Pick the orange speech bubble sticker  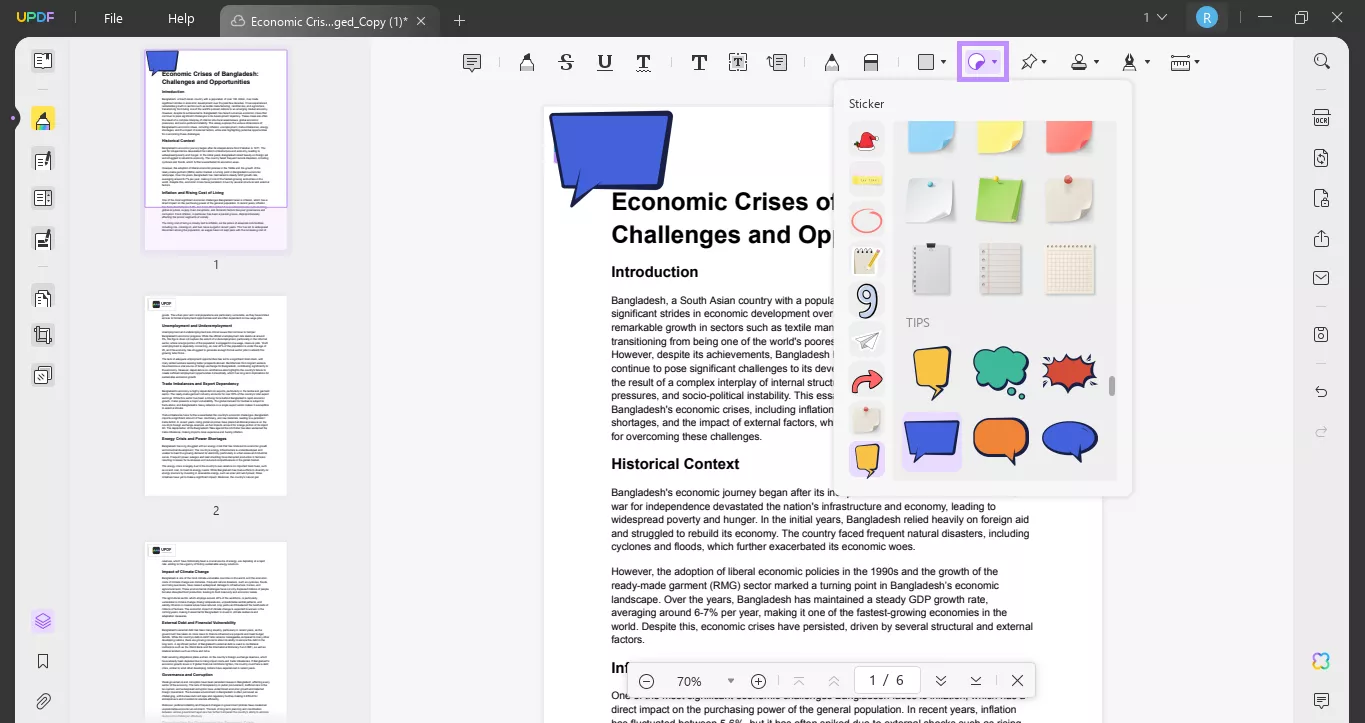point(1001,440)
